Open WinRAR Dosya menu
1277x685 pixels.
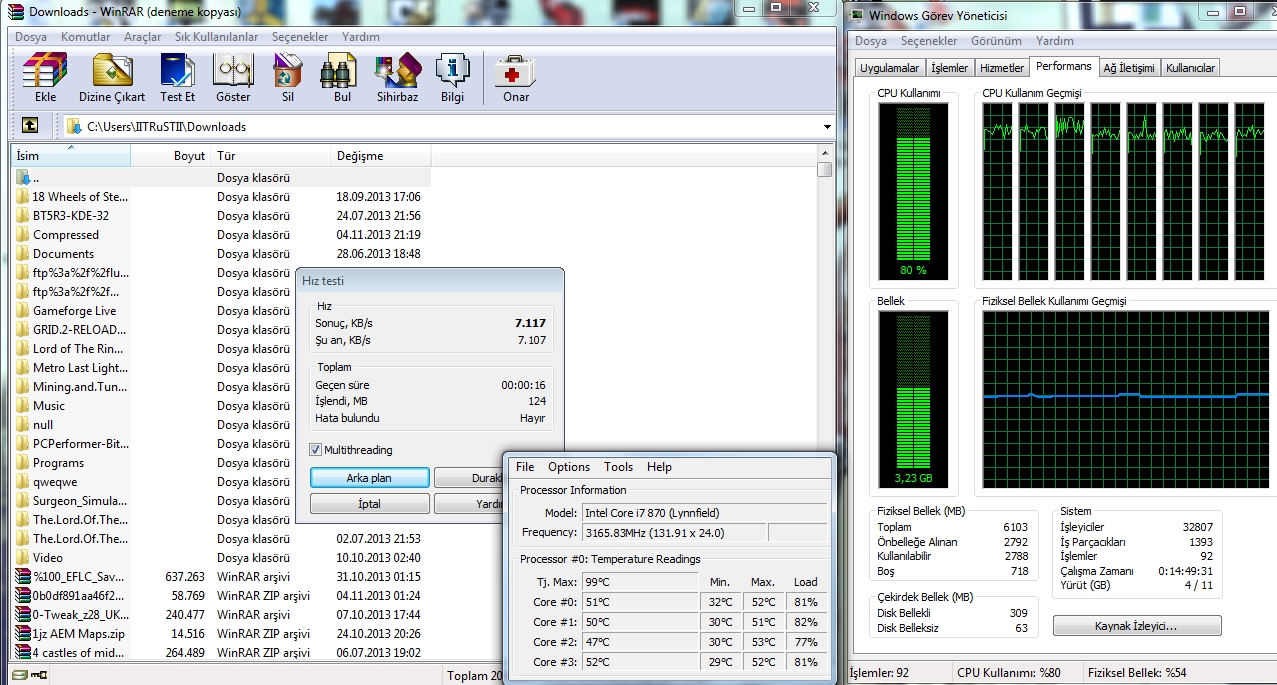[31, 37]
